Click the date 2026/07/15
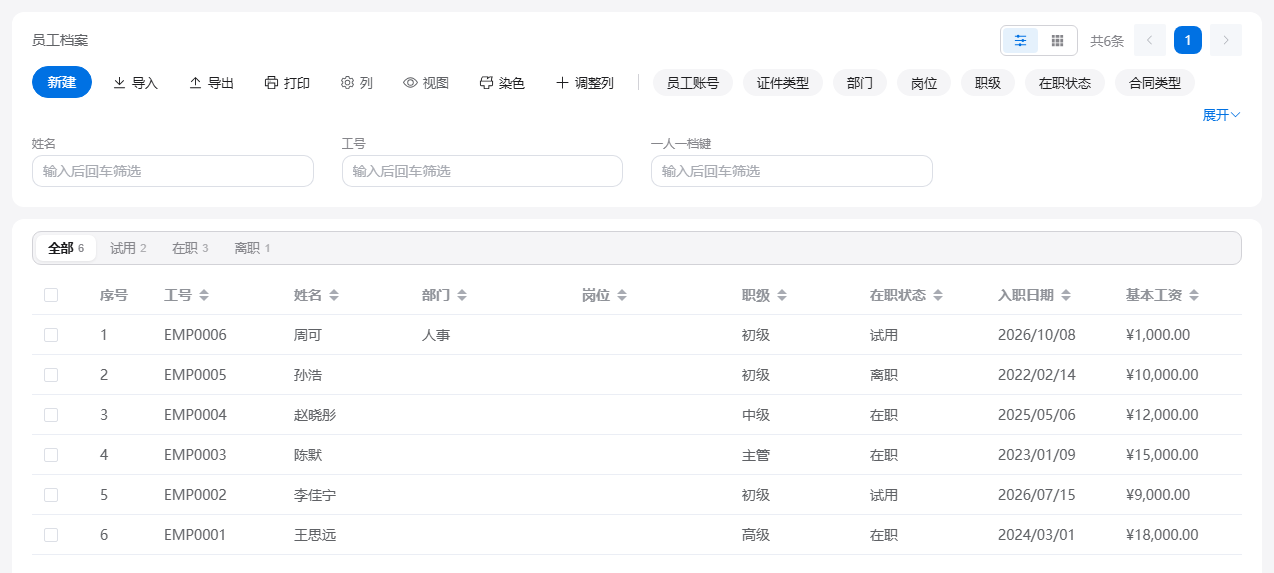 (x=1037, y=495)
